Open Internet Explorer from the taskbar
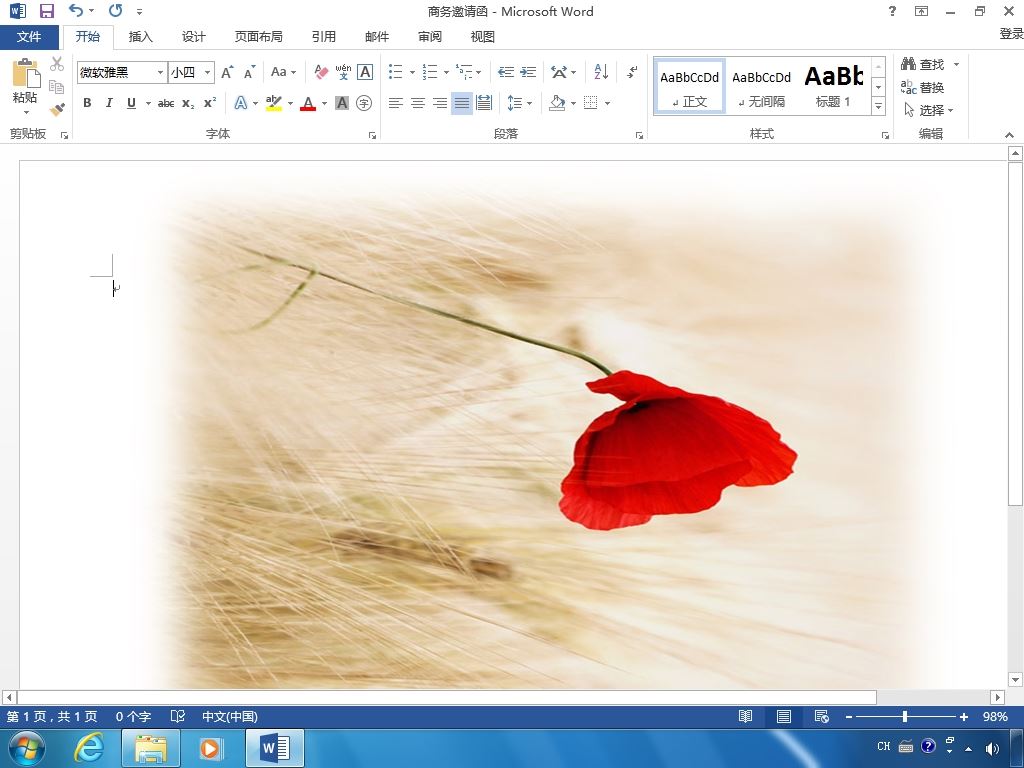Viewport: 1024px width, 768px height. tap(88, 748)
